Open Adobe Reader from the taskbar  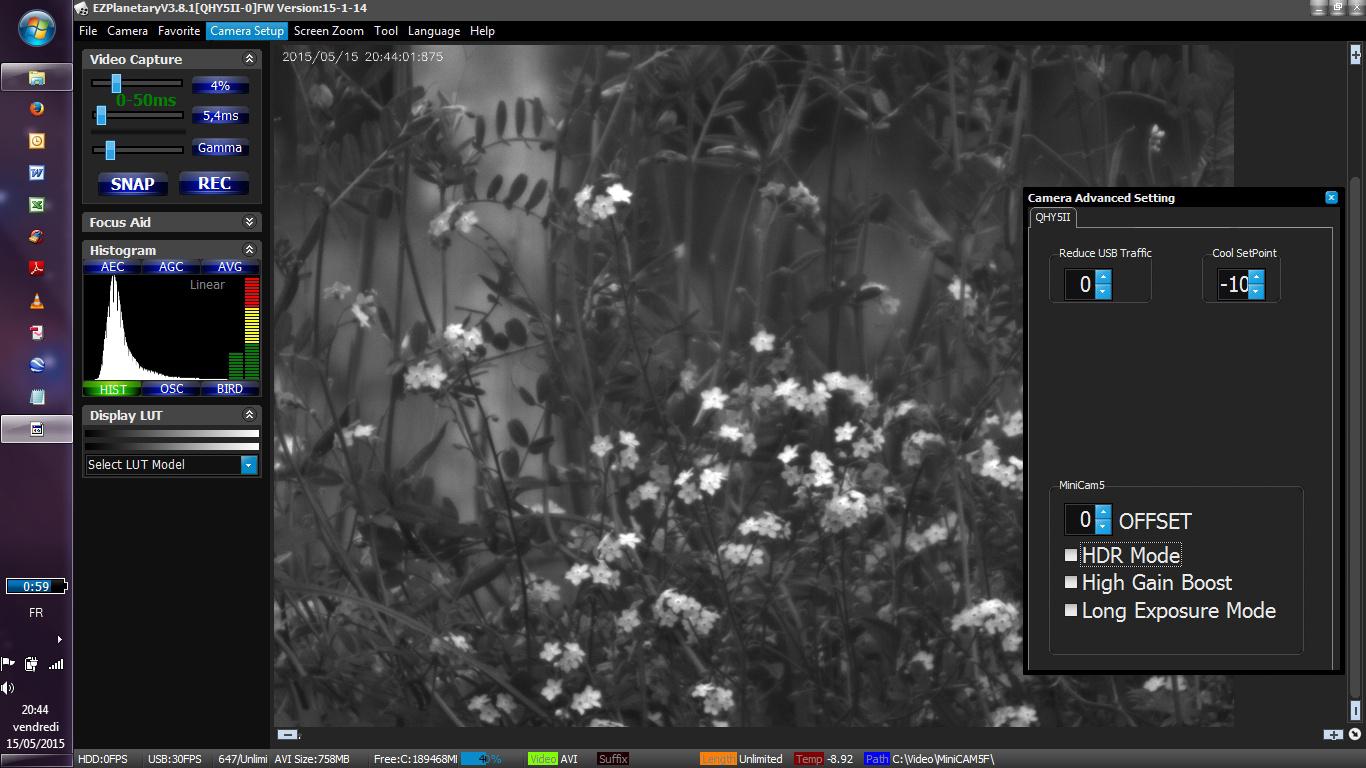click(x=36, y=269)
